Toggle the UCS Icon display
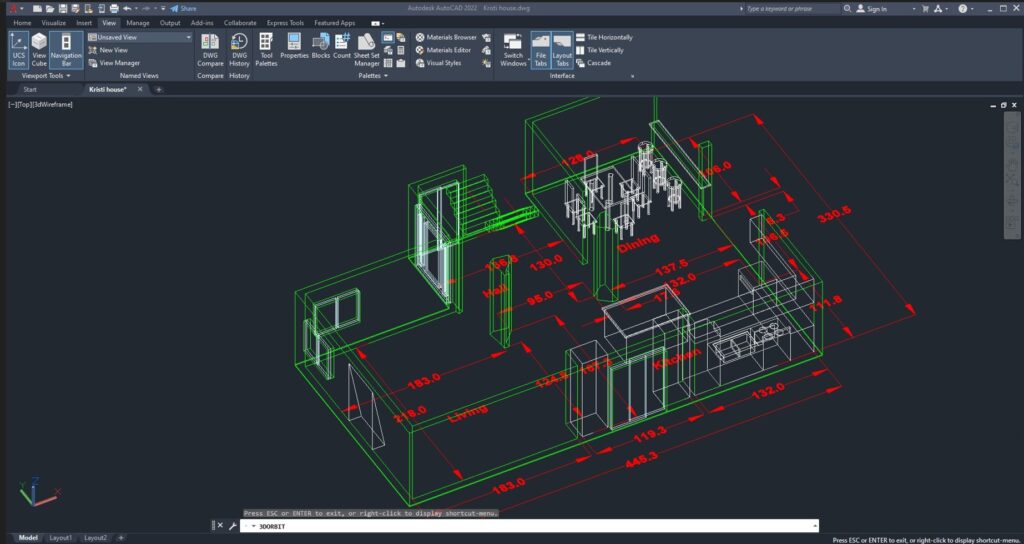 tap(18, 48)
